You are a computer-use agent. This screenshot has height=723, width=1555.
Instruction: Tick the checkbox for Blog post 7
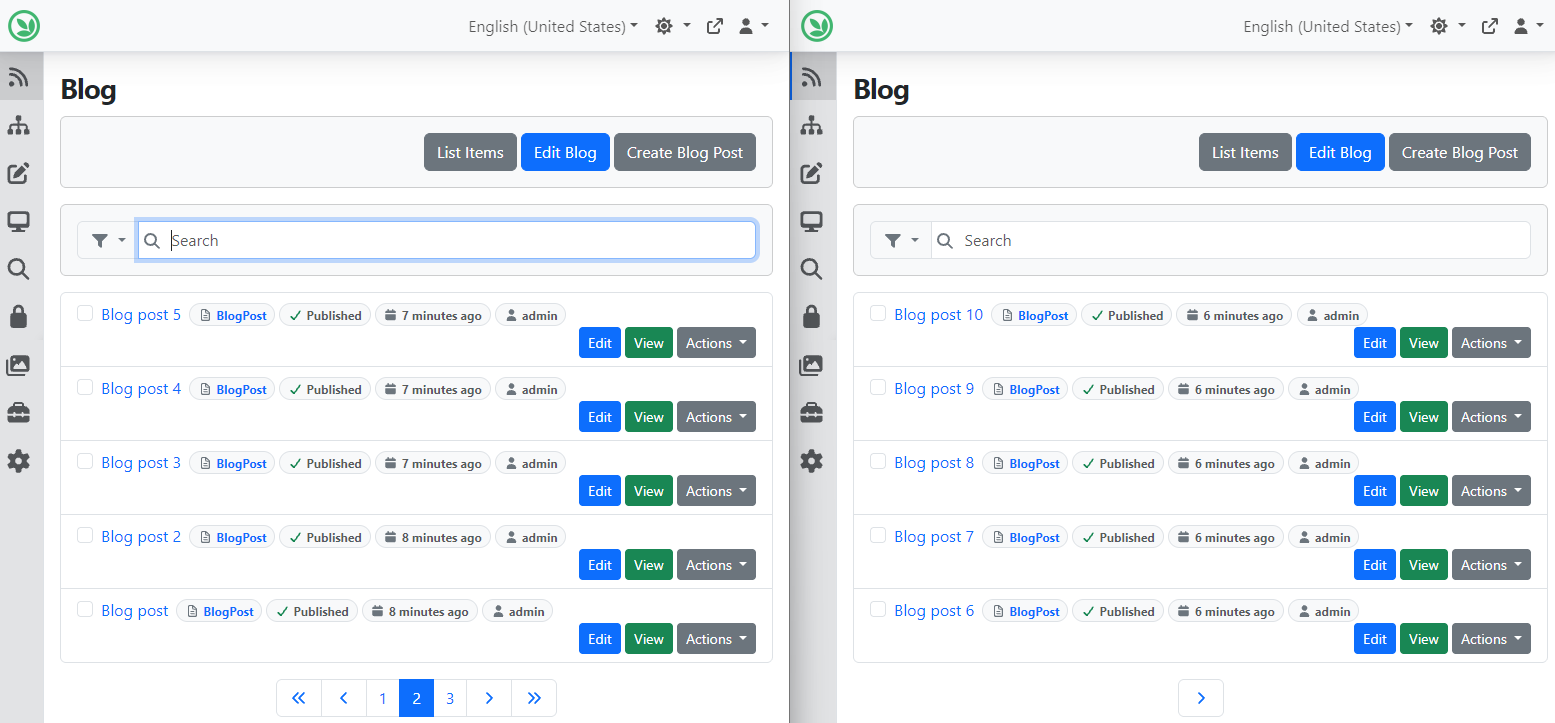(x=878, y=535)
